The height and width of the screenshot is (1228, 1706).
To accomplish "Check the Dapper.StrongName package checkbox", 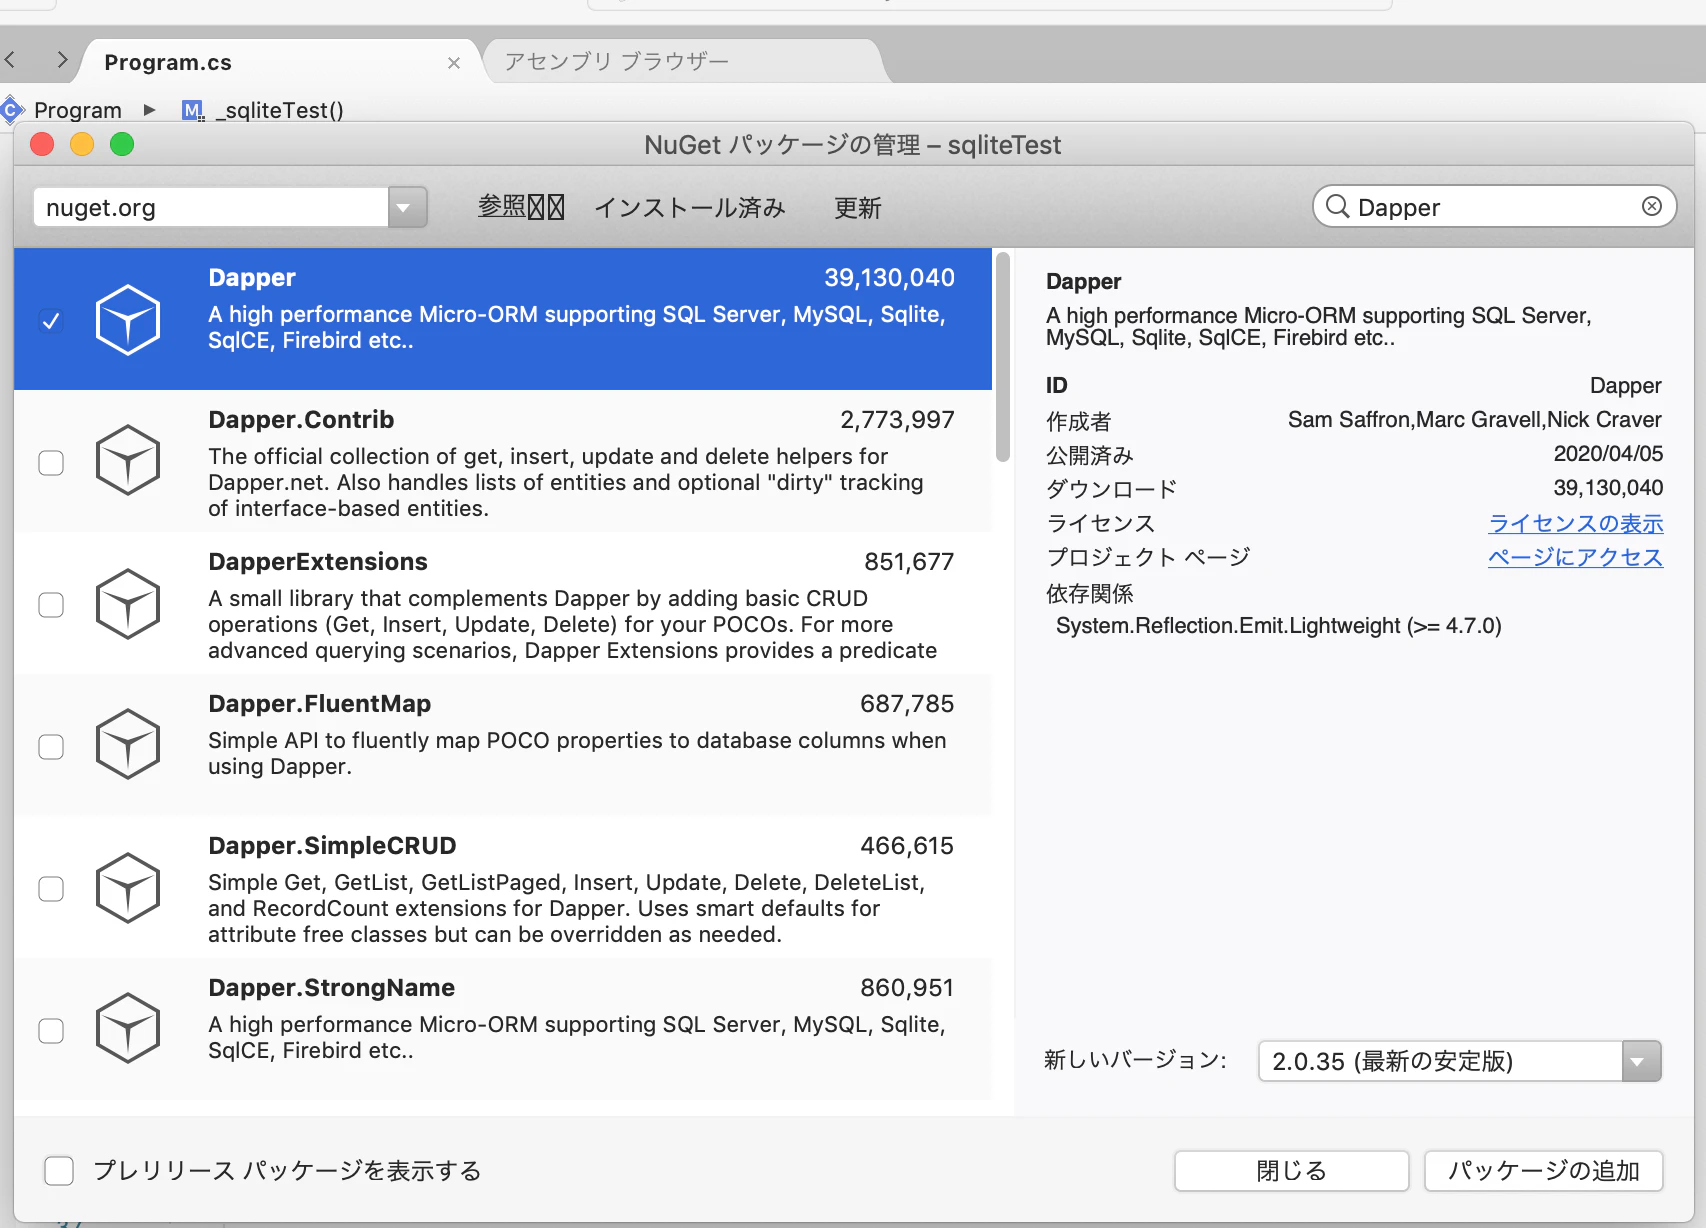I will point(51,1031).
